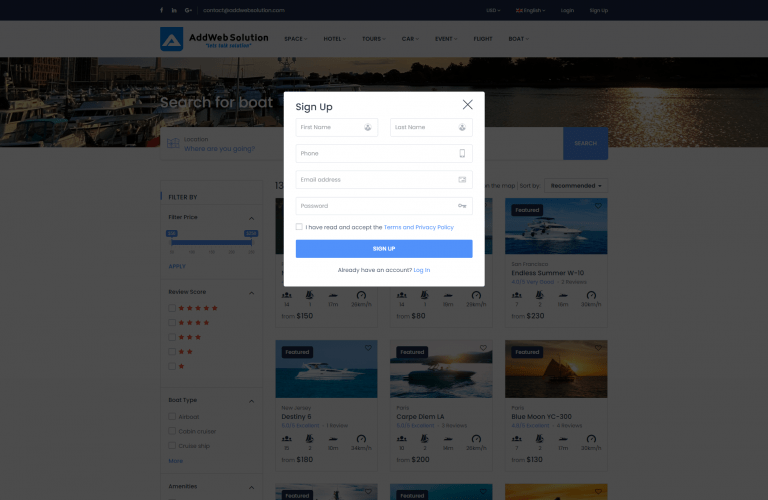Focus the Email address field
The width and height of the screenshot is (768, 500).
tap(384, 180)
